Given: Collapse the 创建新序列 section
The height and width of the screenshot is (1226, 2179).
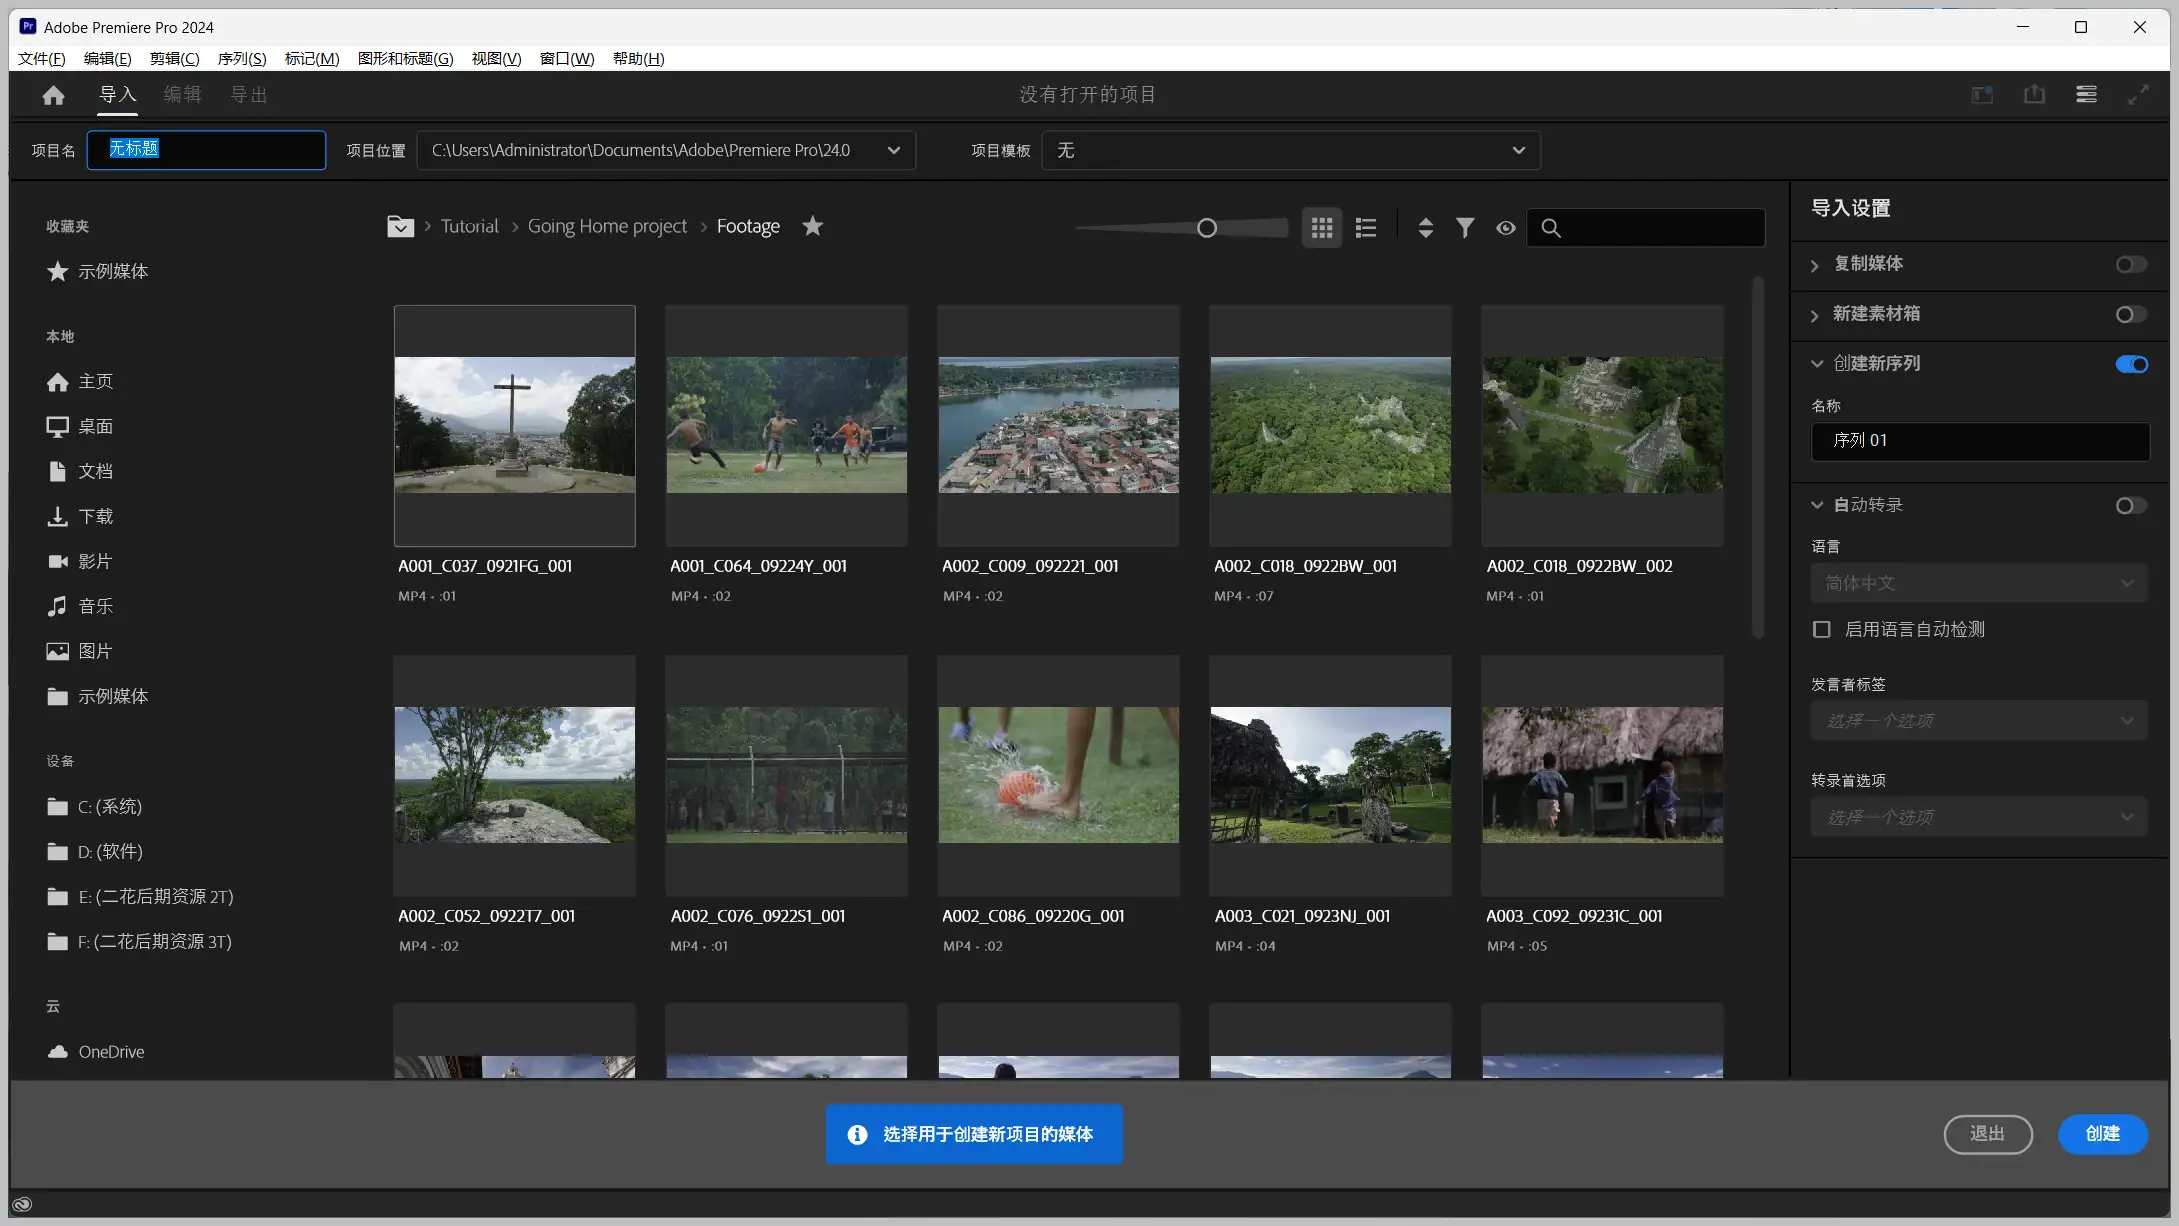Looking at the screenshot, I should coord(1816,363).
